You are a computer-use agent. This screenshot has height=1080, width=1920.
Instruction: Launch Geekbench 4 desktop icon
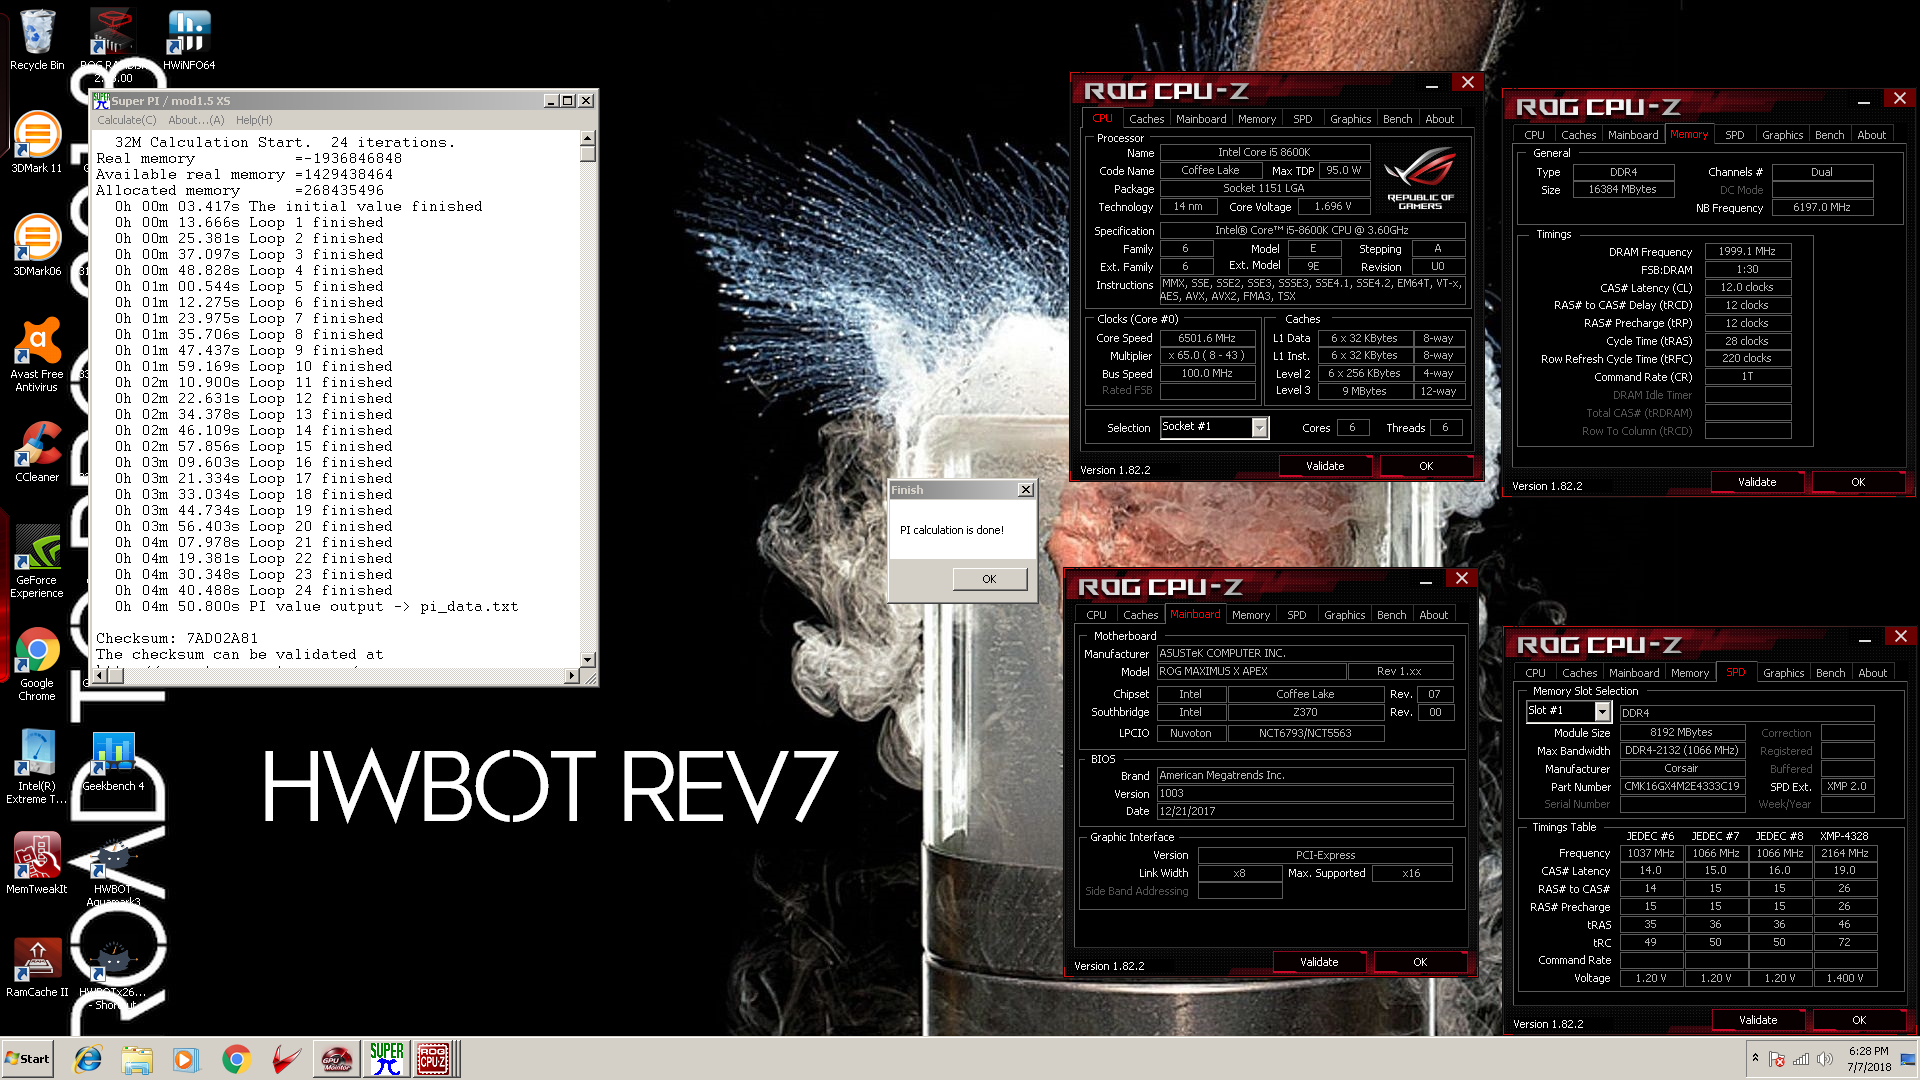click(x=113, y=762)
